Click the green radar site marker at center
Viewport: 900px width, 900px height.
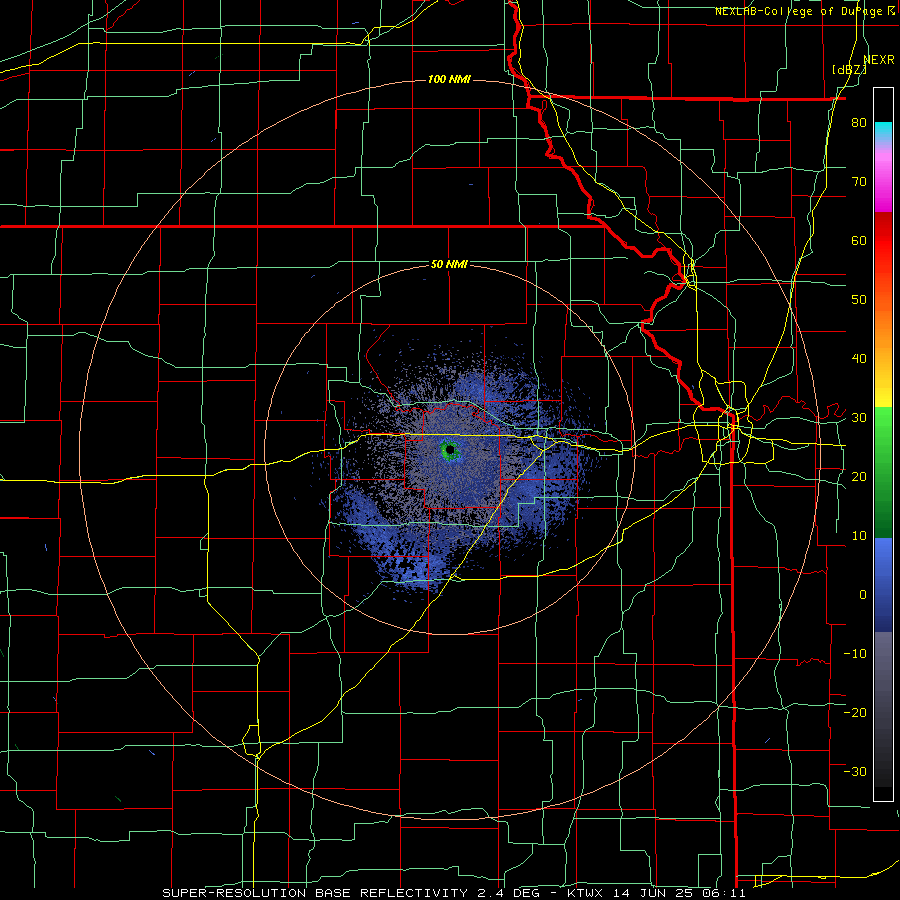click(x=450, y=451)
